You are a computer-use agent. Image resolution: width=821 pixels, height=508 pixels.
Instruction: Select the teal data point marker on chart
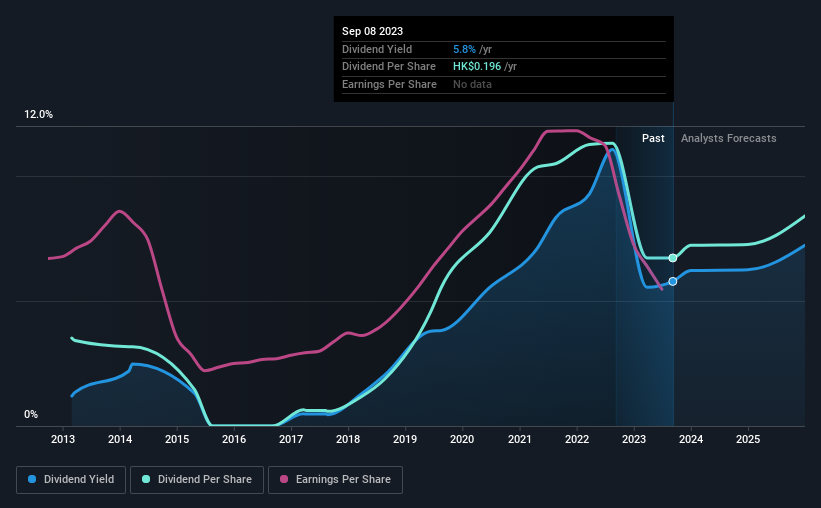click(673, 258)
